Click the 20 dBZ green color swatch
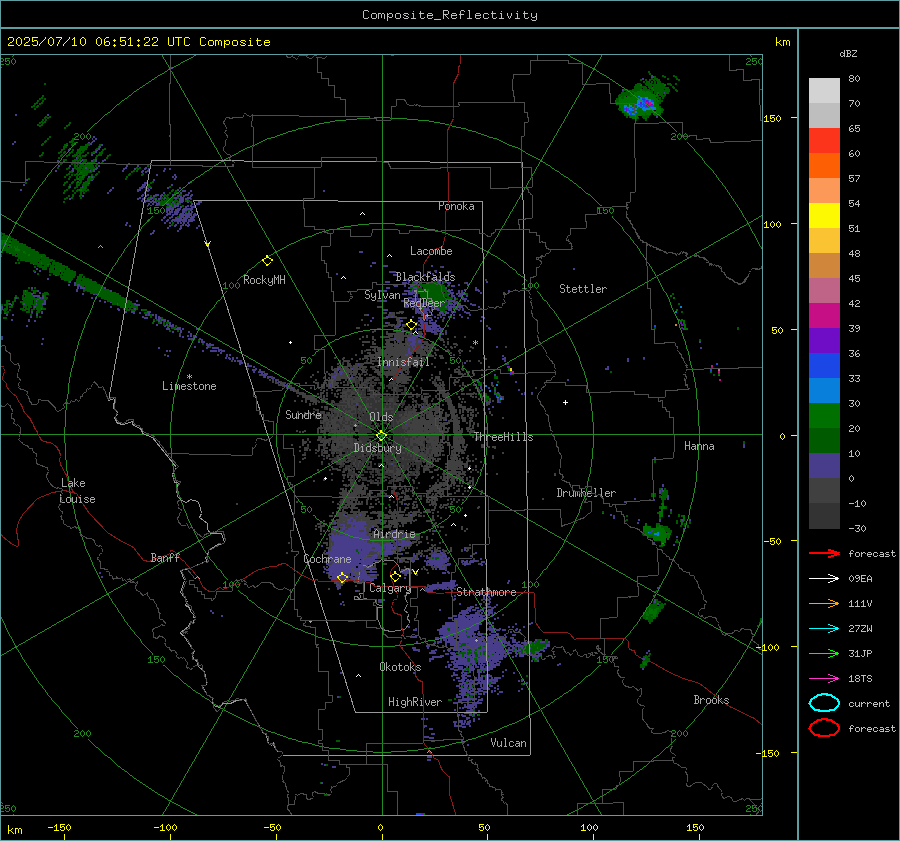Image resolution: width=900 pixels, height=841 pixels. point(824,416)
